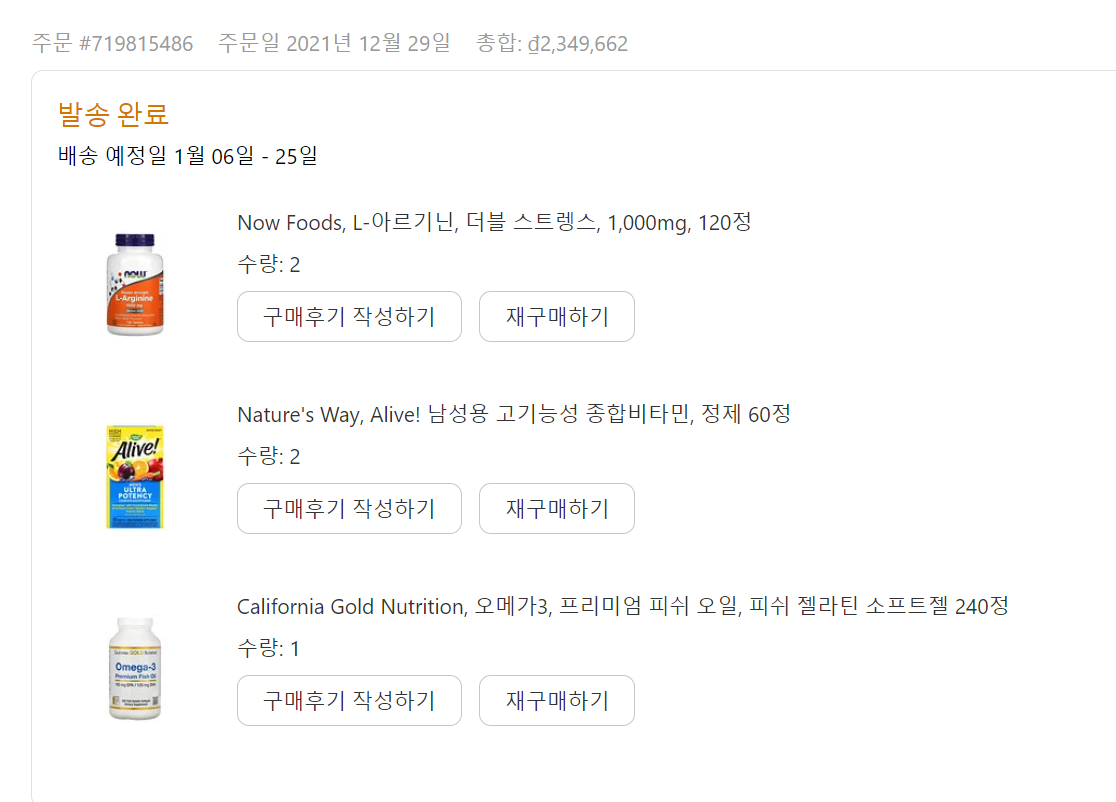The width and height of the screenshot is (1116, 802).
Task: Write a review (구매후기 작성하기) for L-아르기닌
Action: tap(349, 317)
